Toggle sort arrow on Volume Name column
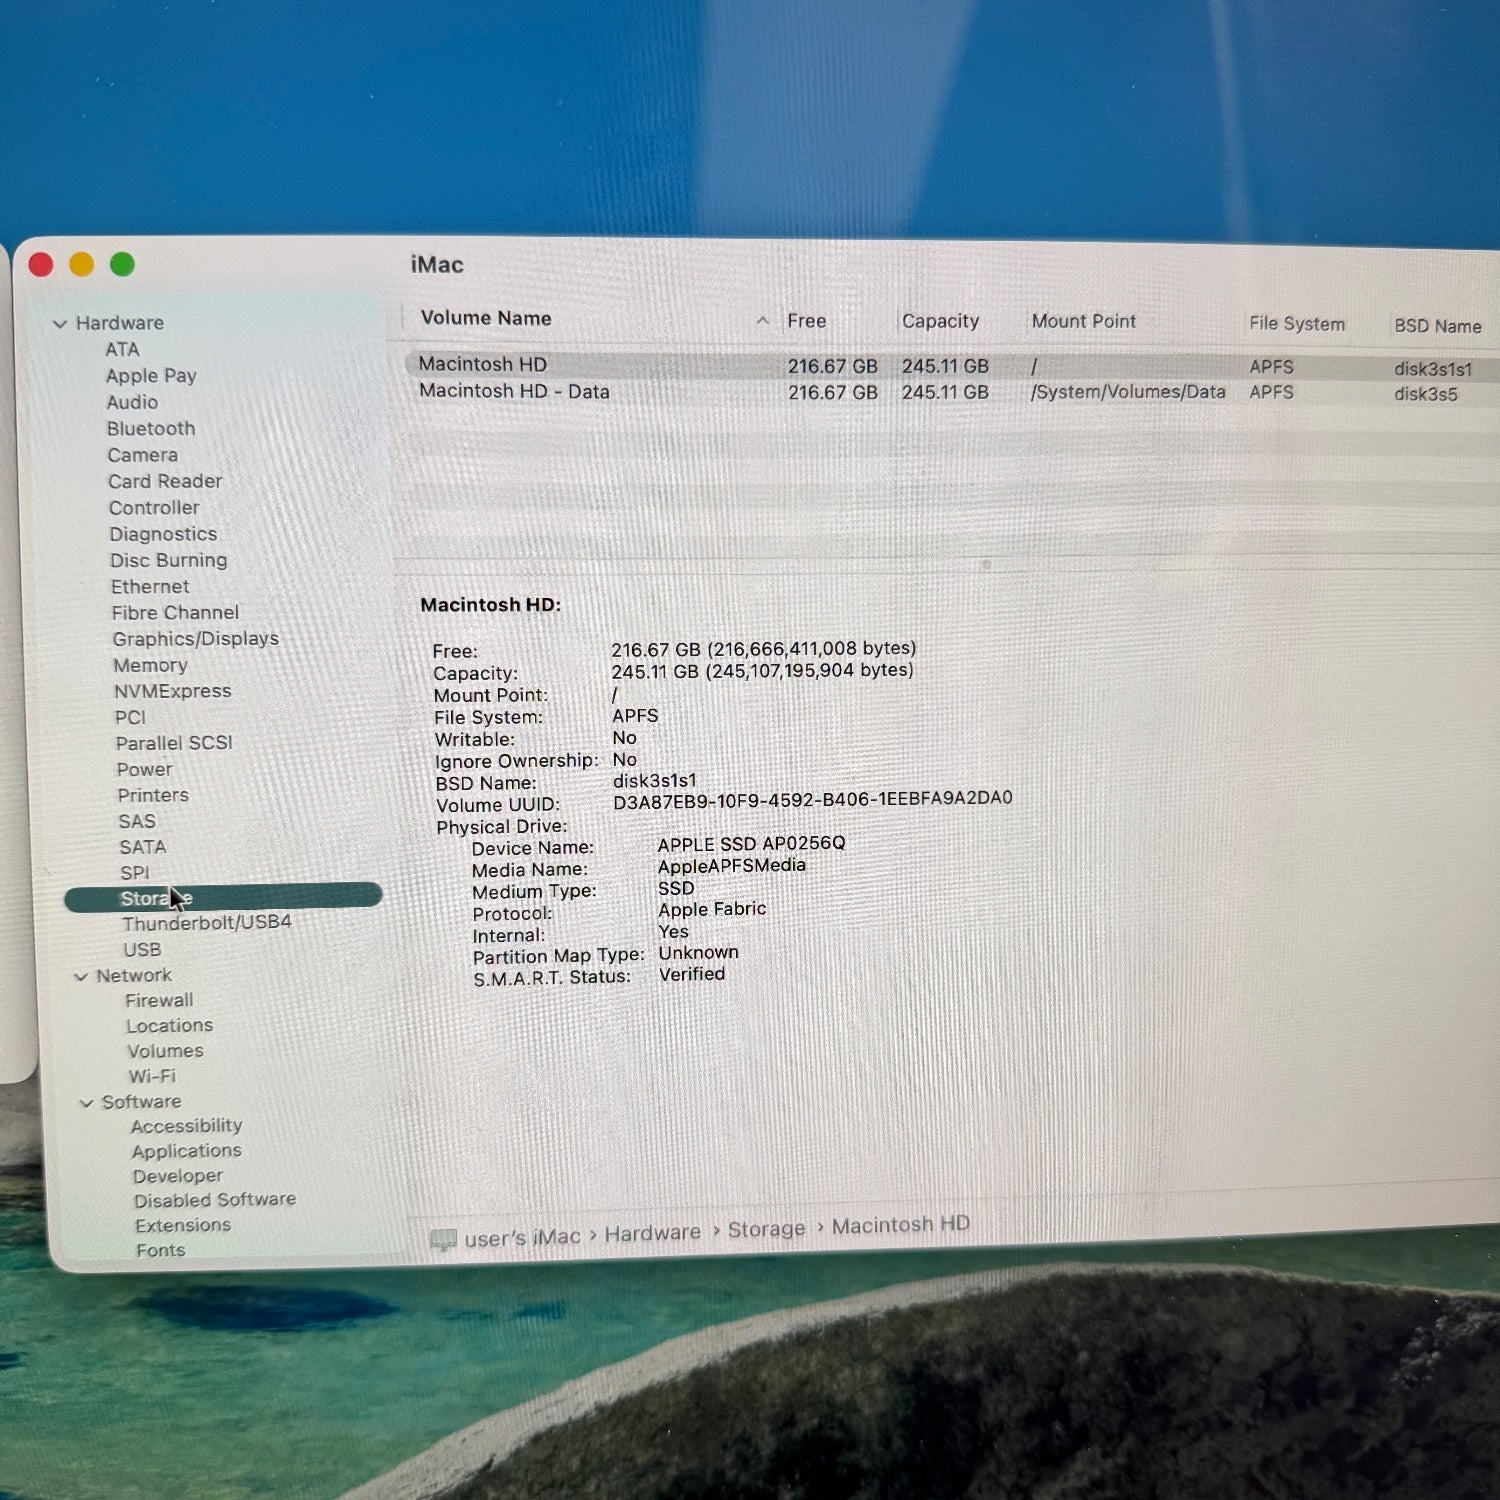 click(x=763, y=320)
